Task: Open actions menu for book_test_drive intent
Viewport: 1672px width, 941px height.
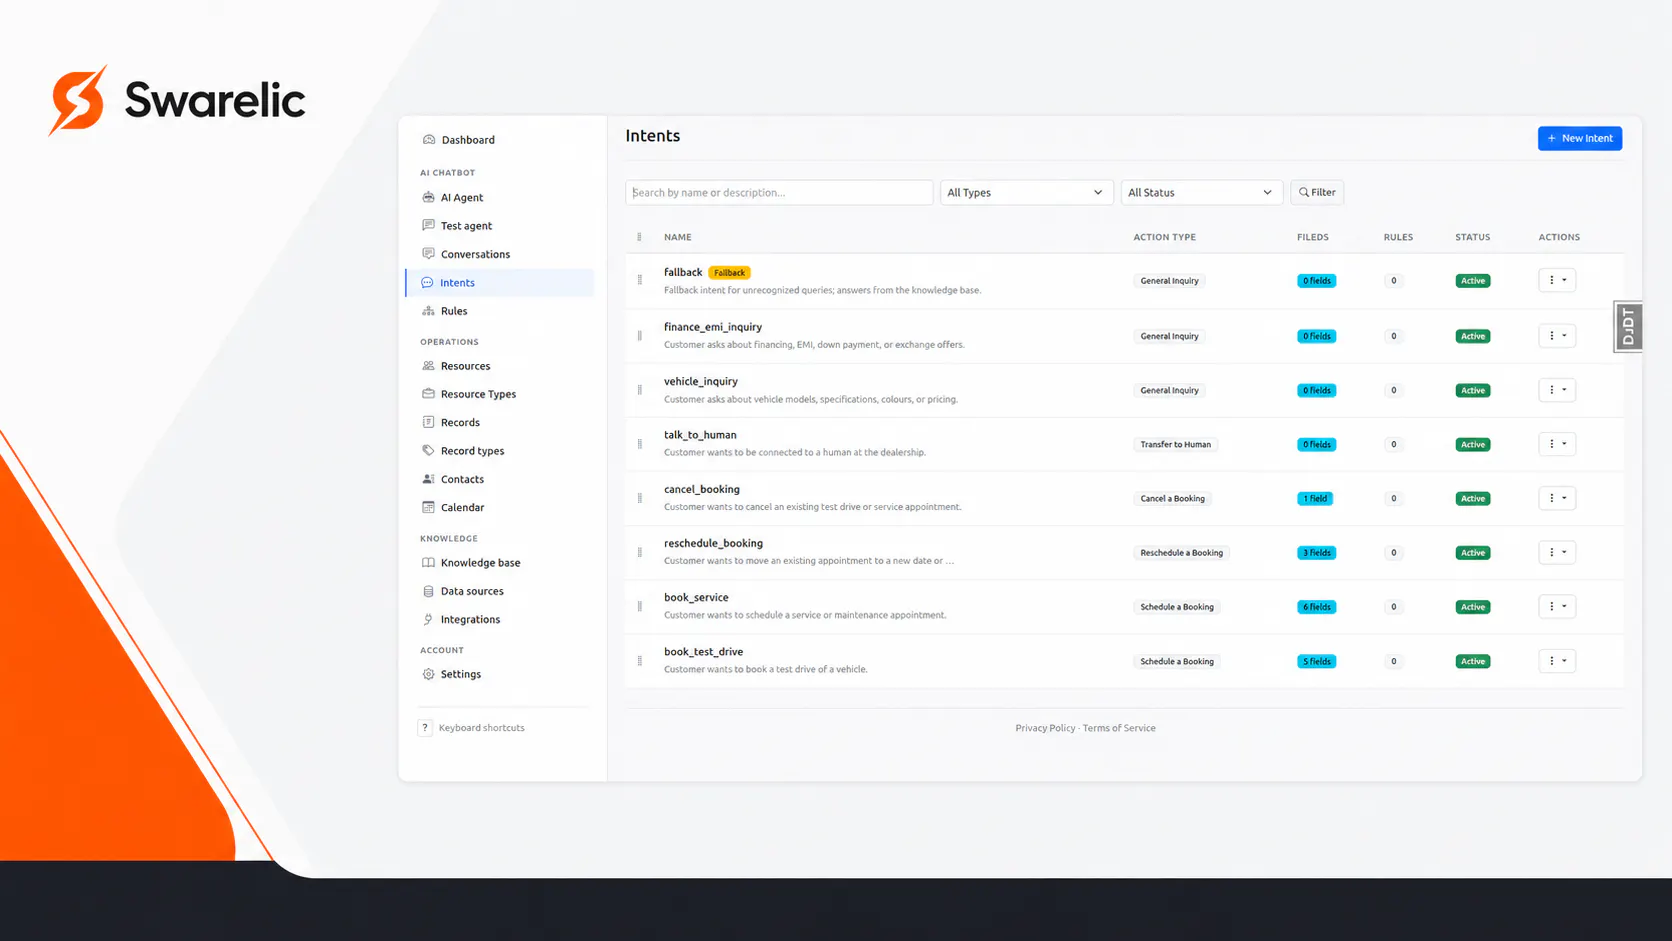Action: [1557, 661]
